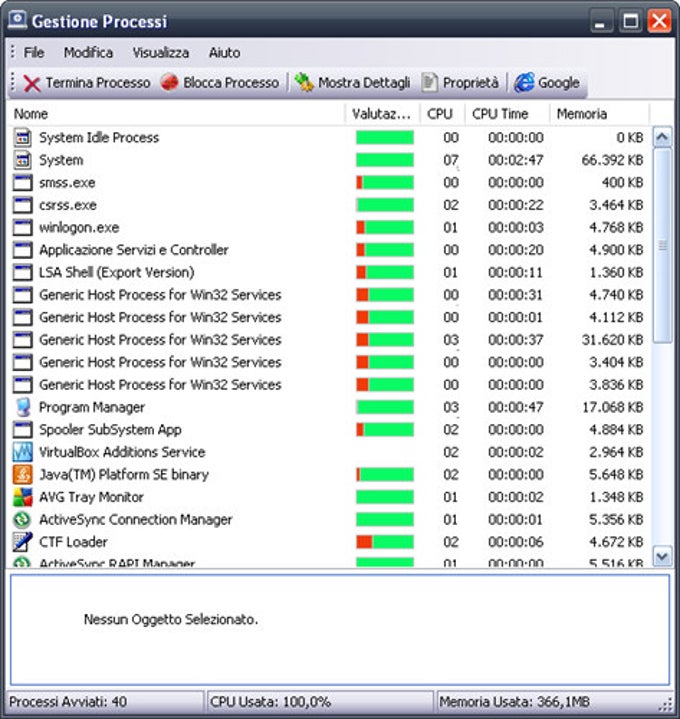Image resolution: width=680 pixels, height=719 pixels.
Task: Click the 00:00:47 CPU time value
Action: [516, 407]
